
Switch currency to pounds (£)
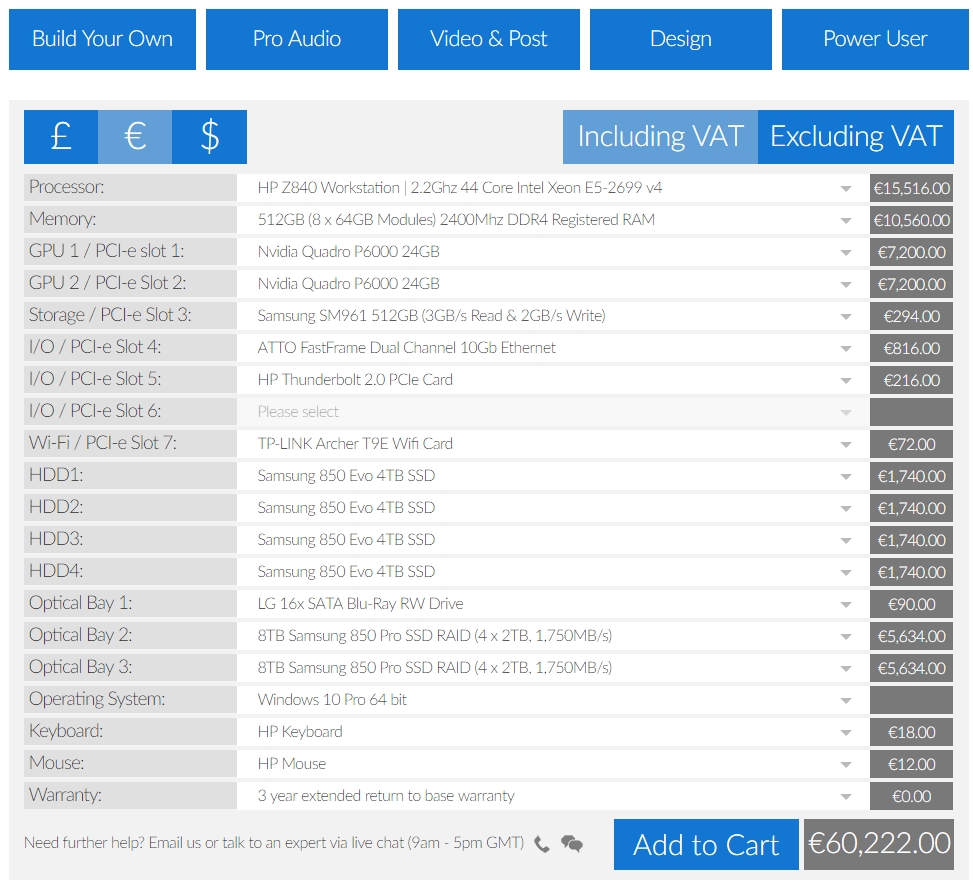(61, 137)
